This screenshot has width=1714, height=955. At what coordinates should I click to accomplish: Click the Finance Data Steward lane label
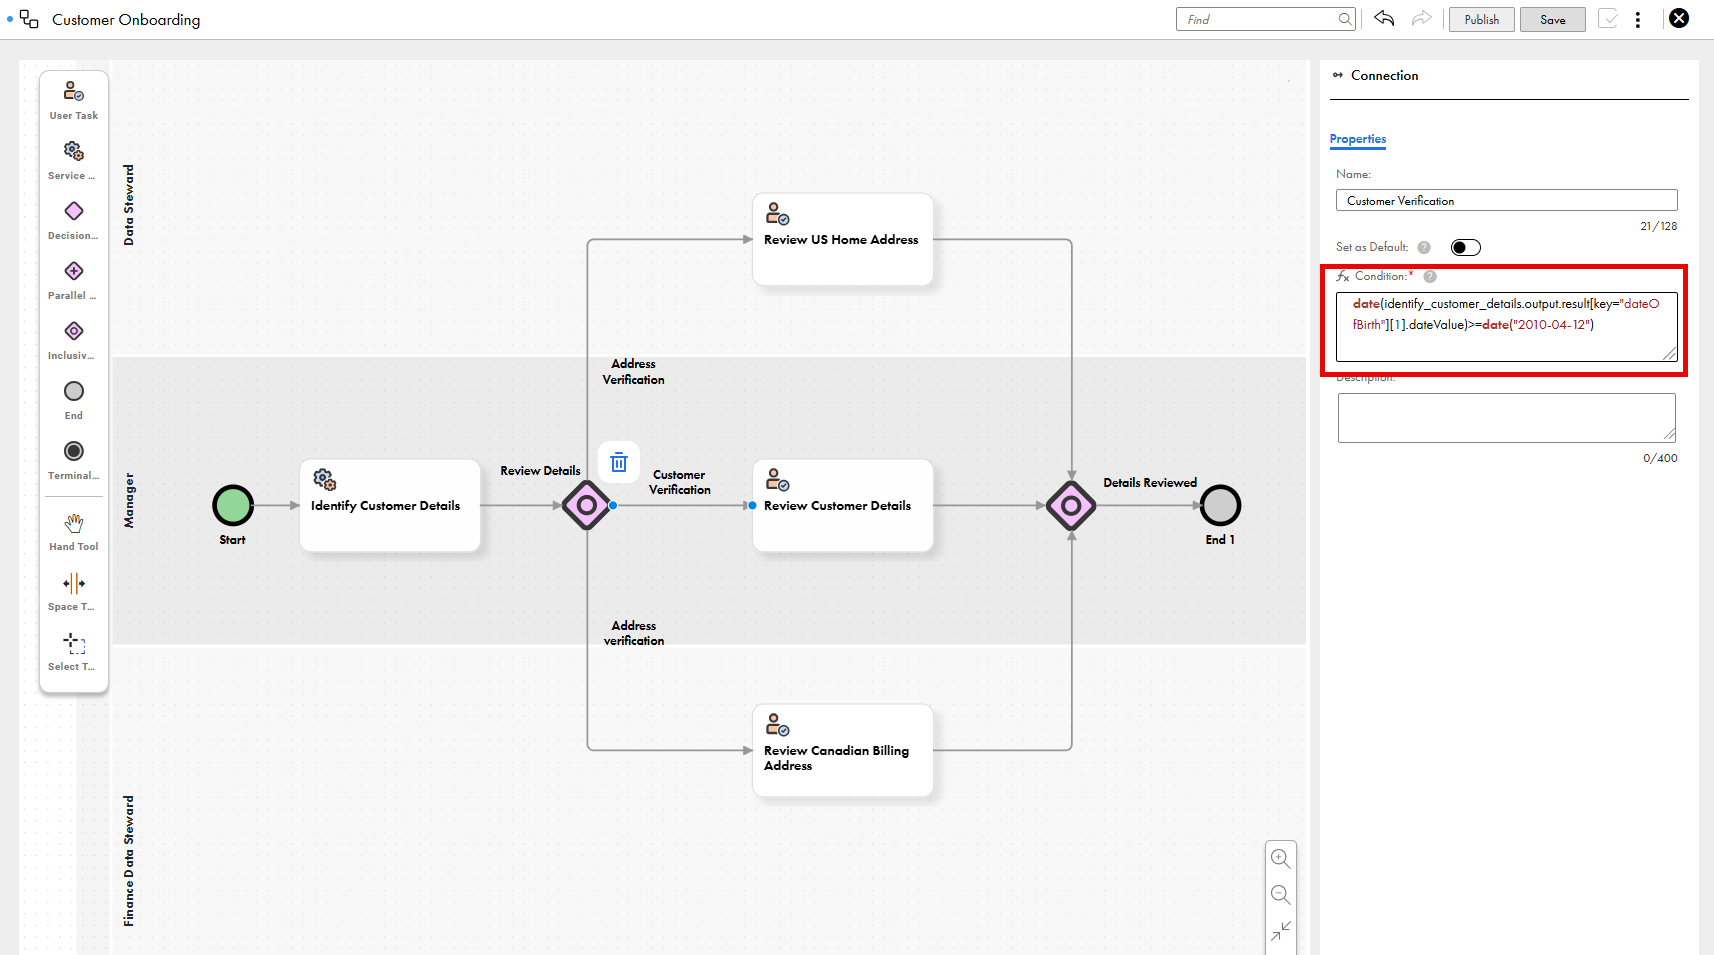tap(129, 861)
